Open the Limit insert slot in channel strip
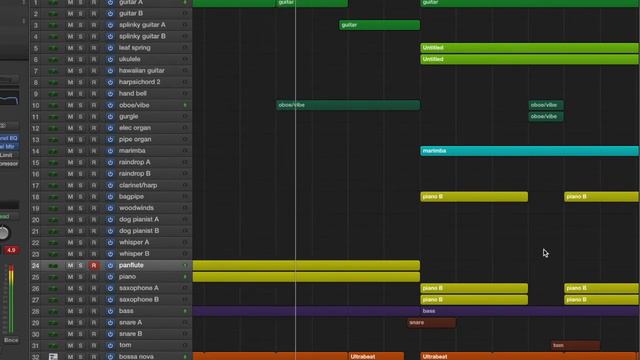Viewport: 640px width, 360px height. click(x=8, y=155)
